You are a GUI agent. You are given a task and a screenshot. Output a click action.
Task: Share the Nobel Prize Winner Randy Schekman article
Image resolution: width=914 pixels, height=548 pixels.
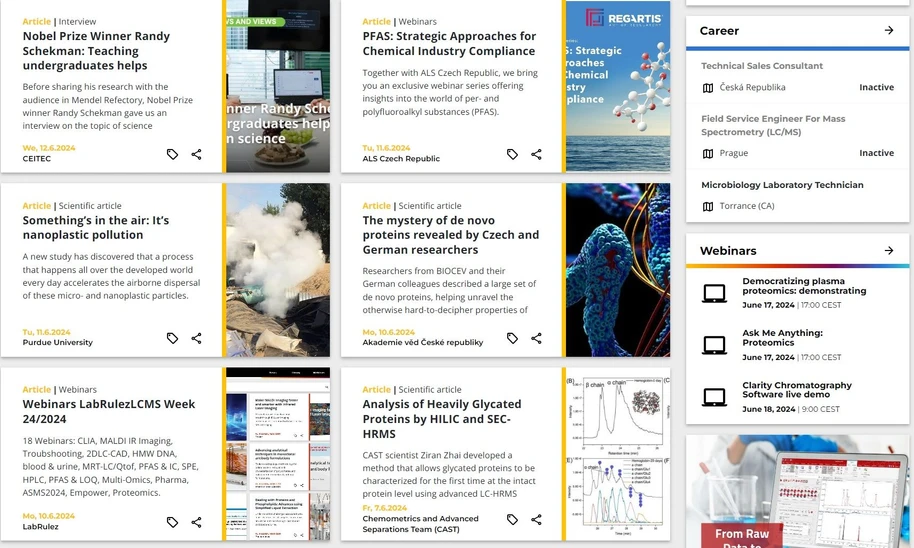point(197,154)
